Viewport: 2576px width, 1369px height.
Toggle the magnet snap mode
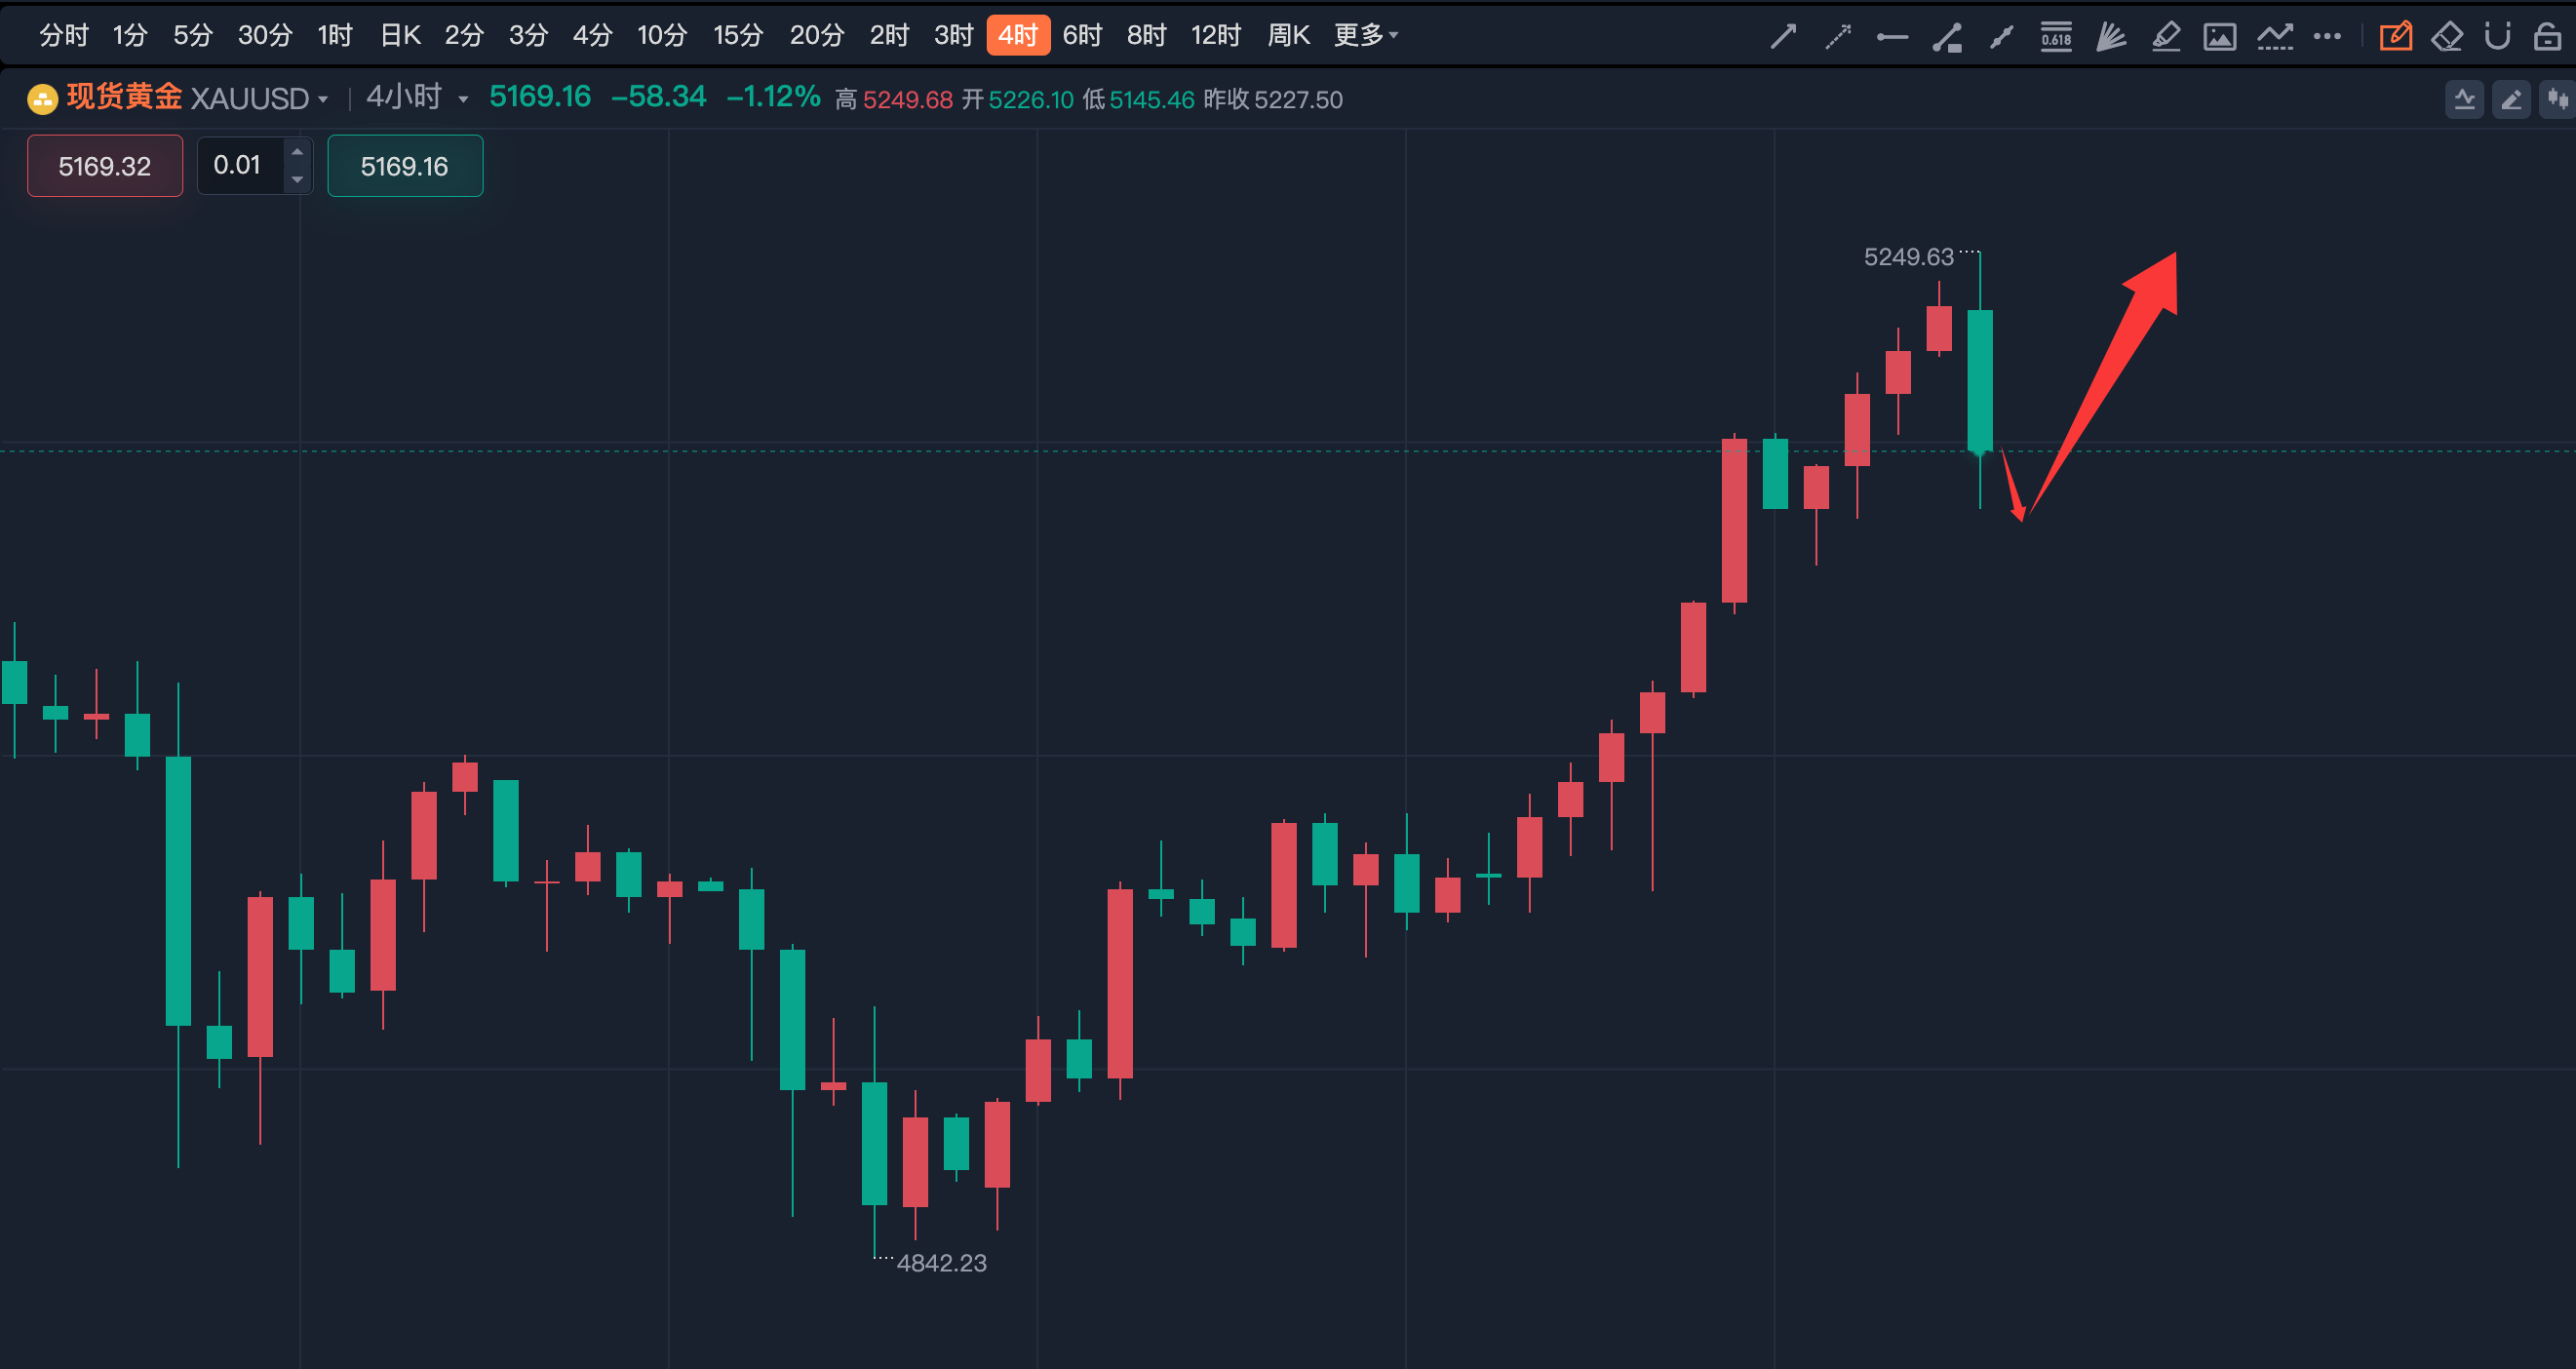pos(2497,37)
